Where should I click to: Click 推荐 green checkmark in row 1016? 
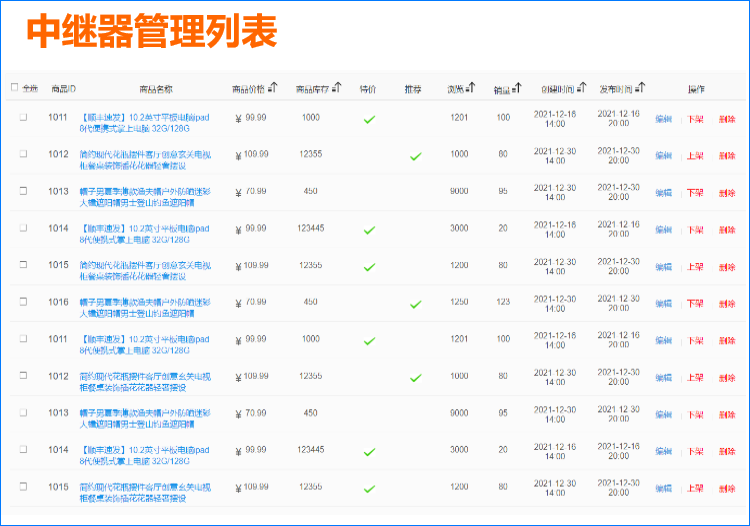(x=415, y=305)
